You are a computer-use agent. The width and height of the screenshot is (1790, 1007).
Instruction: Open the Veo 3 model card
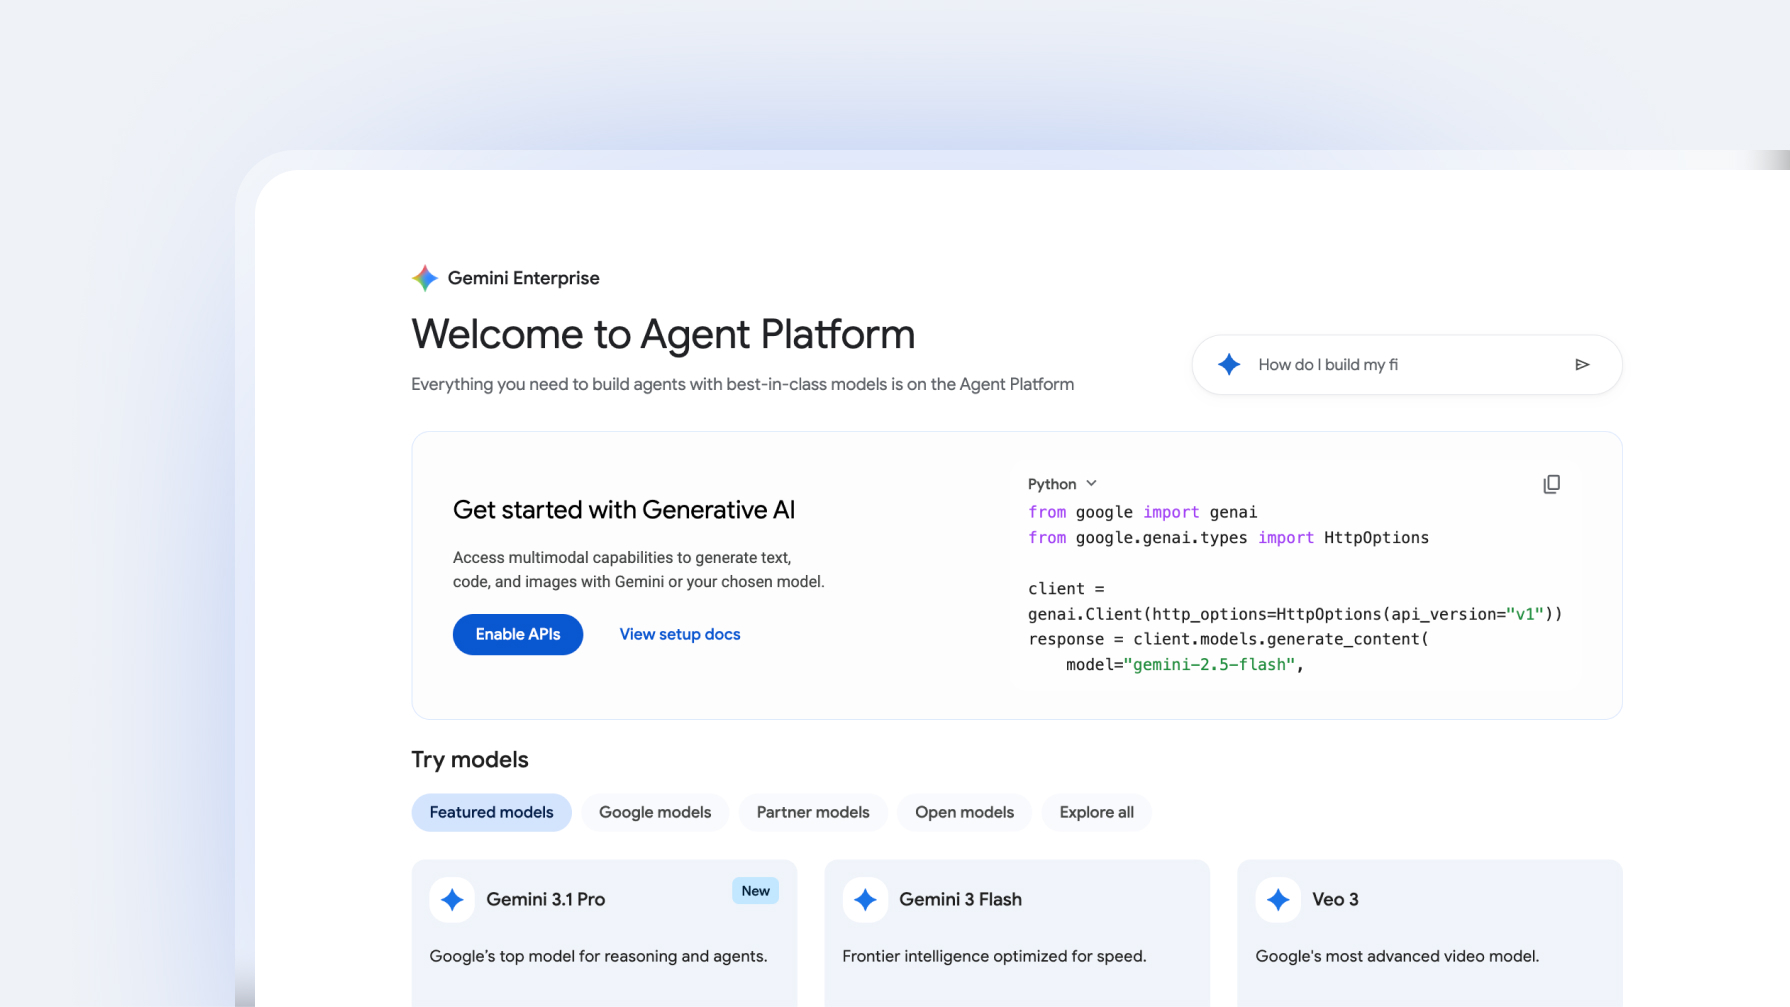coord(1430,934)
